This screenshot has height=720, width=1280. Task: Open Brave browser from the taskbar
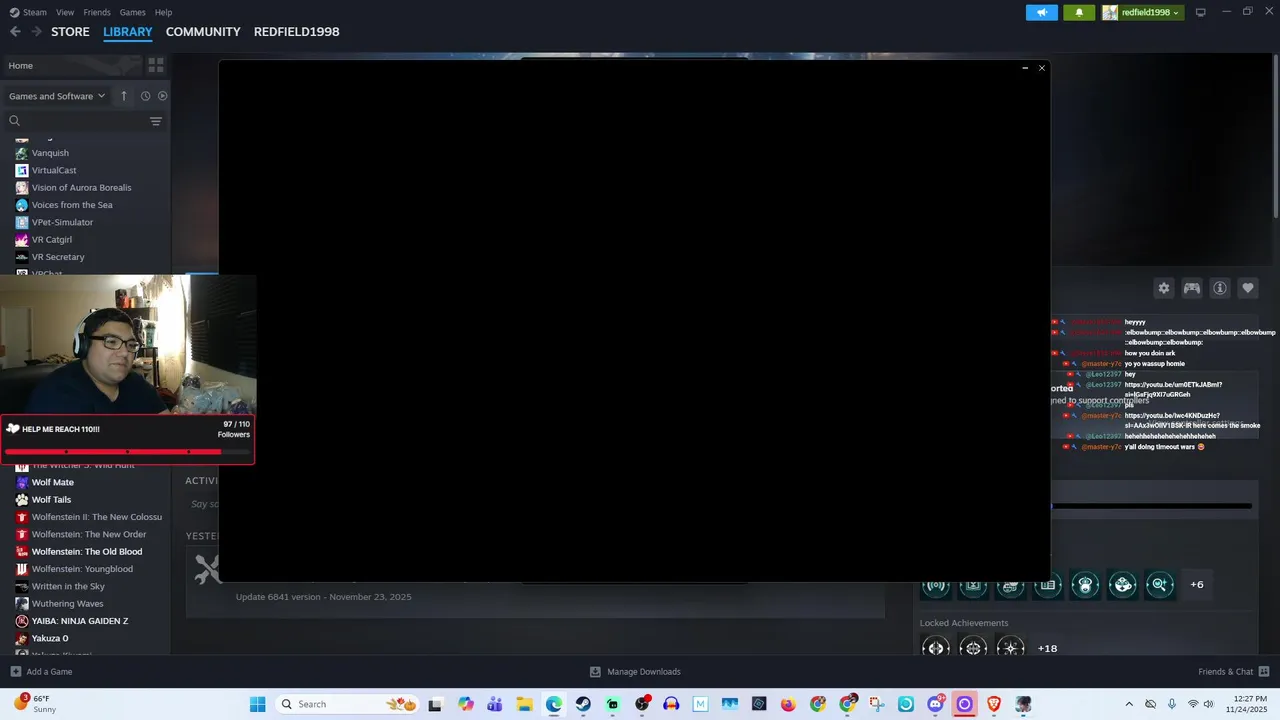[994, 704]
